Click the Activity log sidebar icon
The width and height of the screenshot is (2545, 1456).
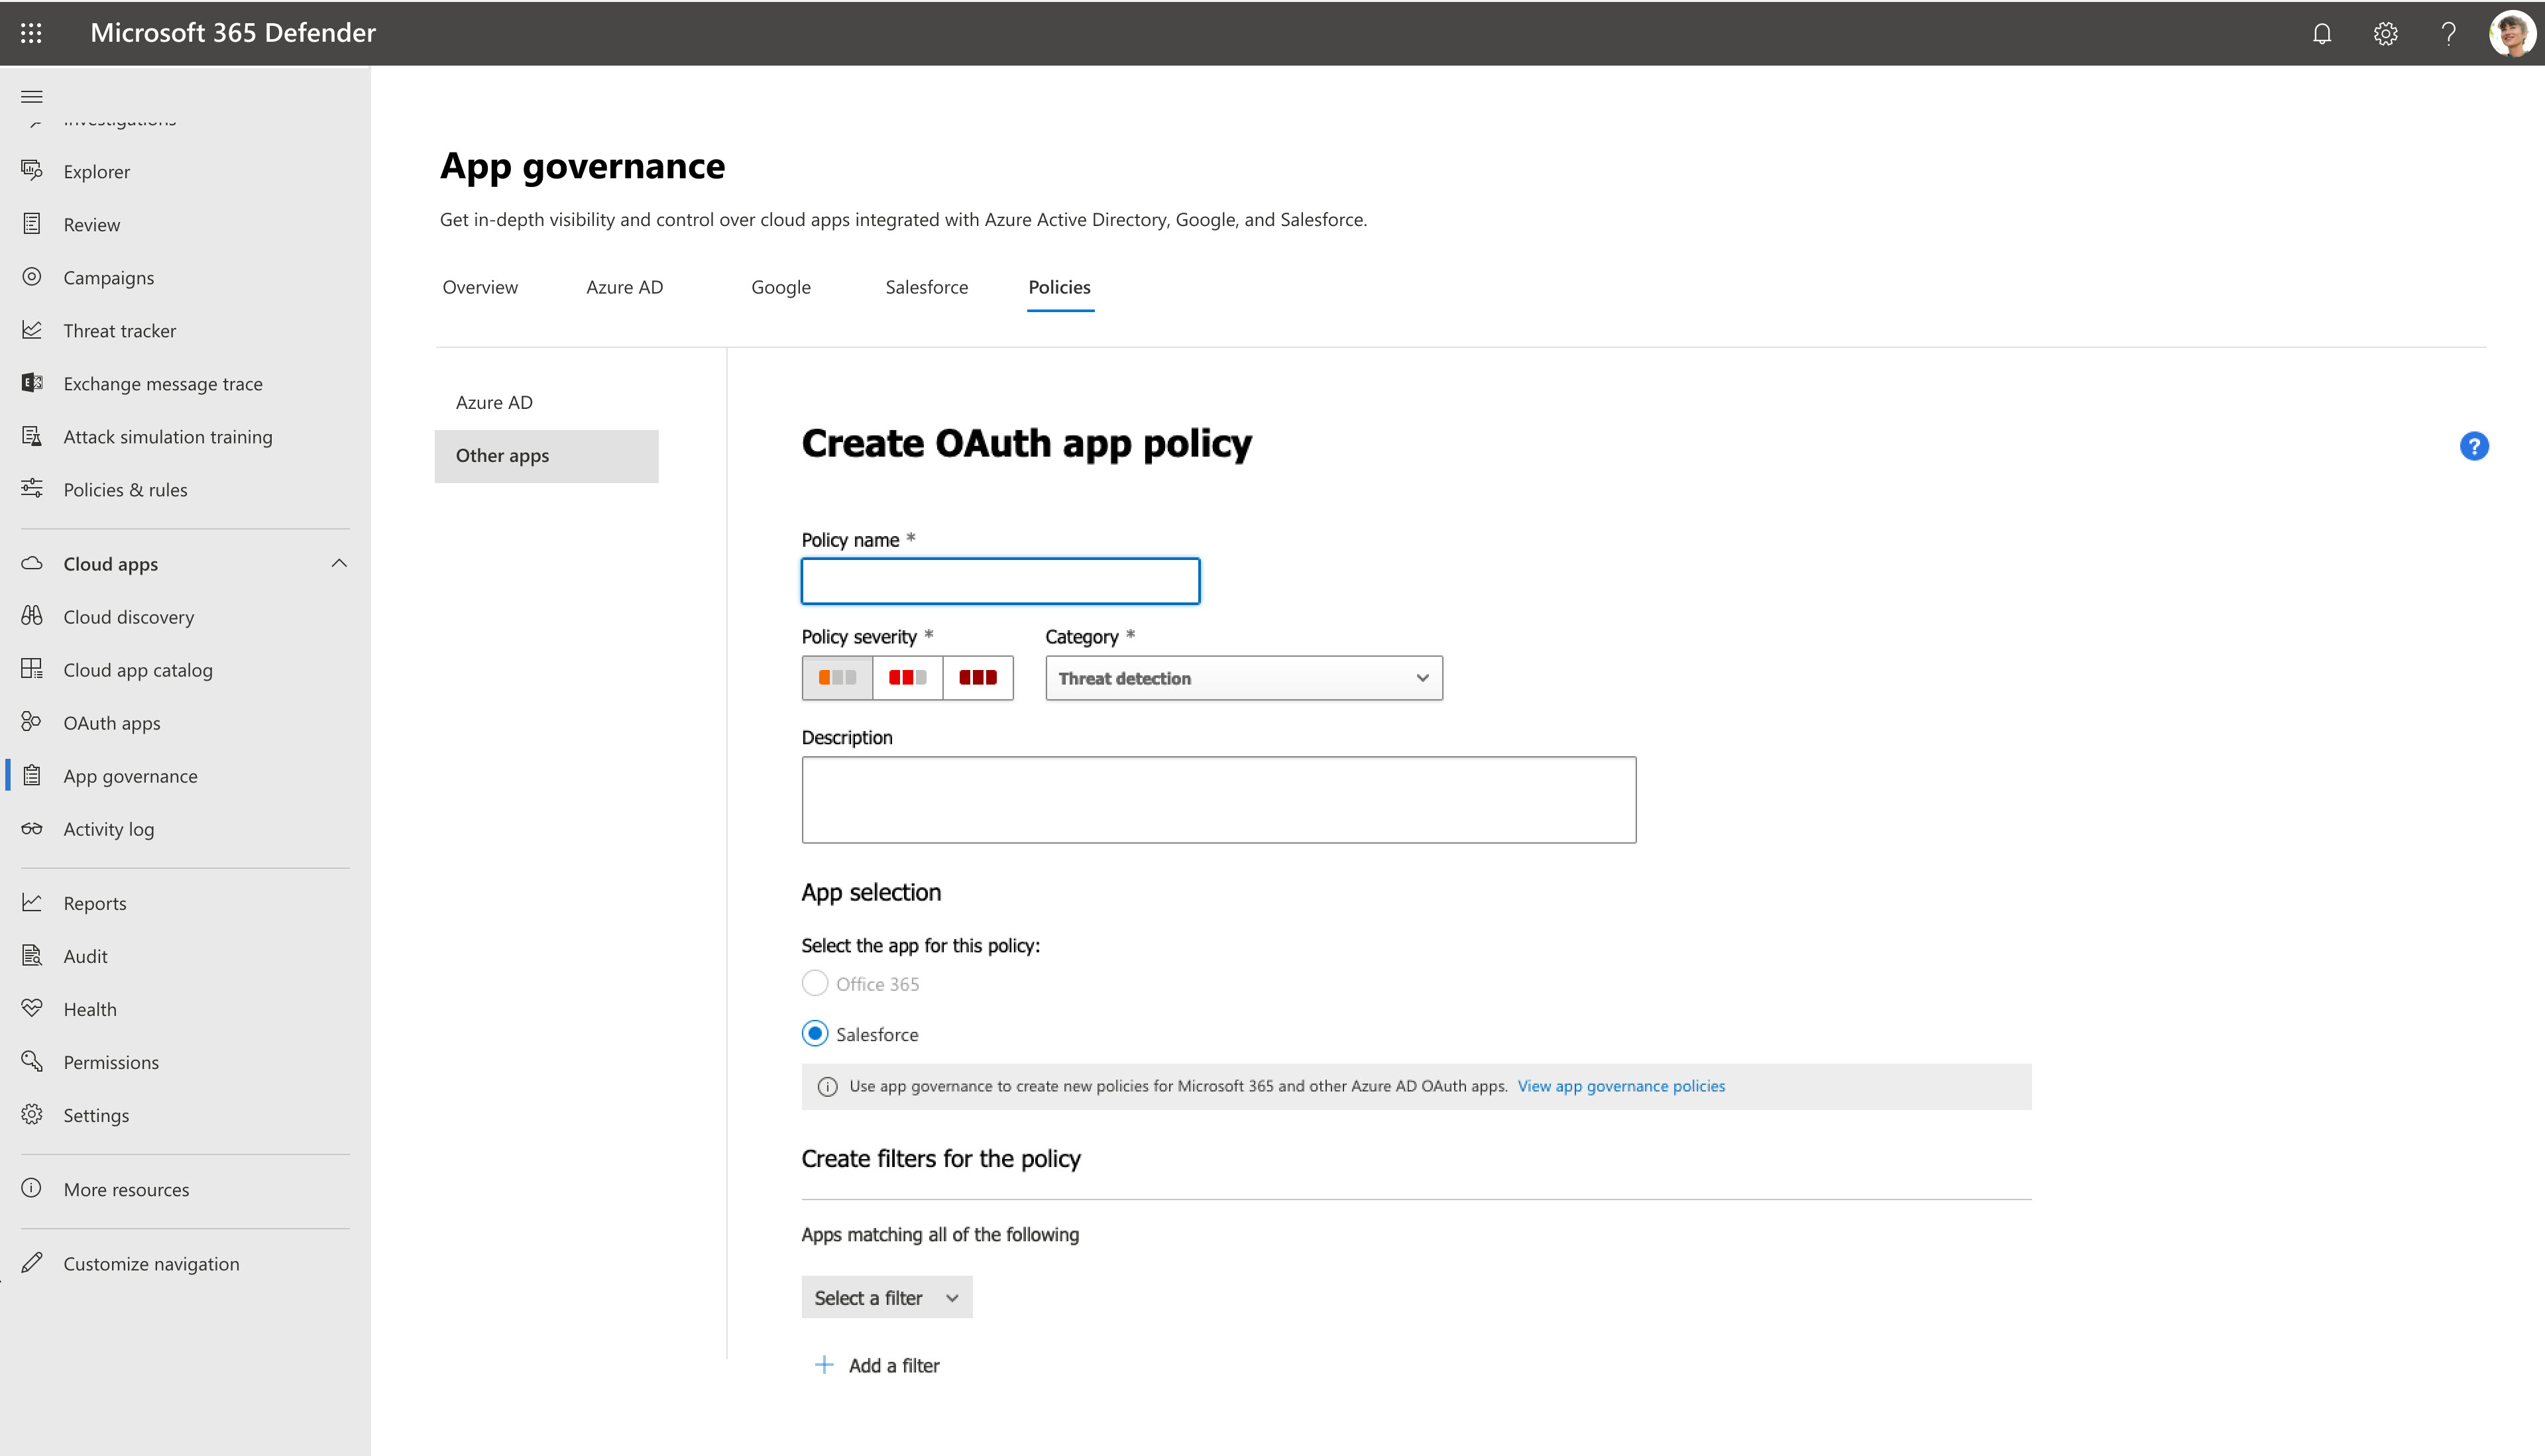31,828
